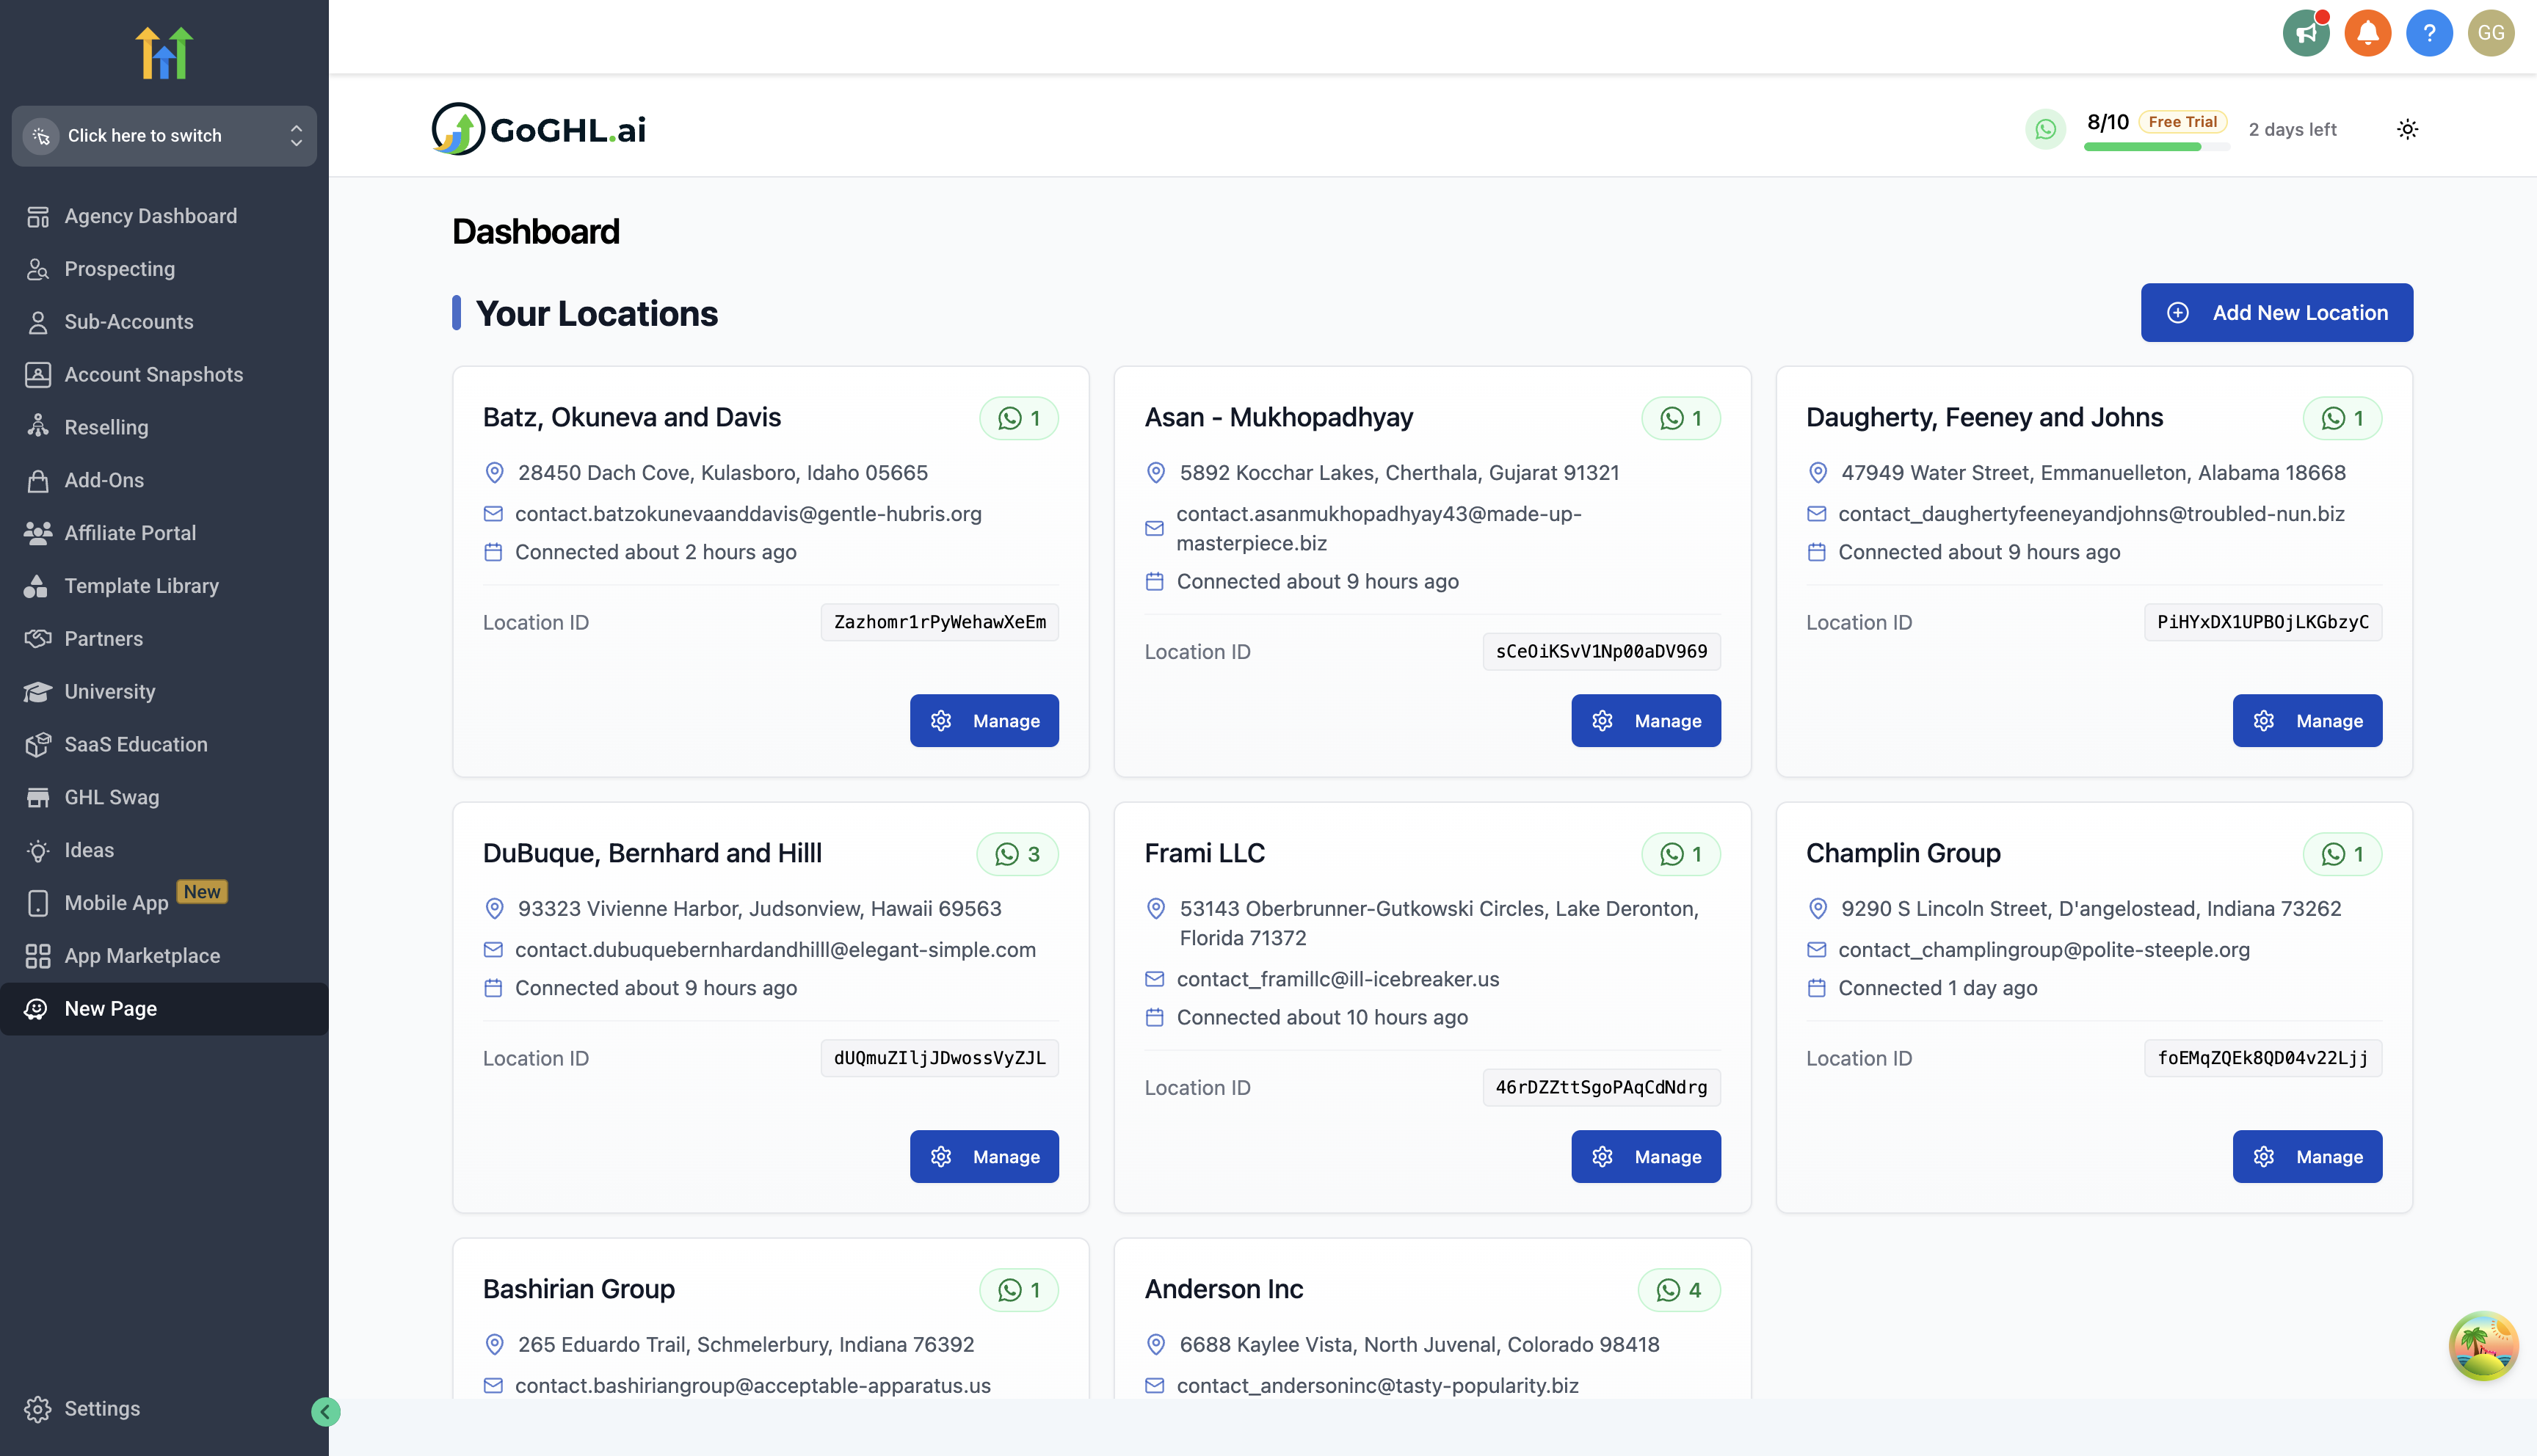Click WhatsApp count badge on Asan - Mukhopadhyay
The width and height of the screenshot is (2537, 1456).
coord(1680,418)
